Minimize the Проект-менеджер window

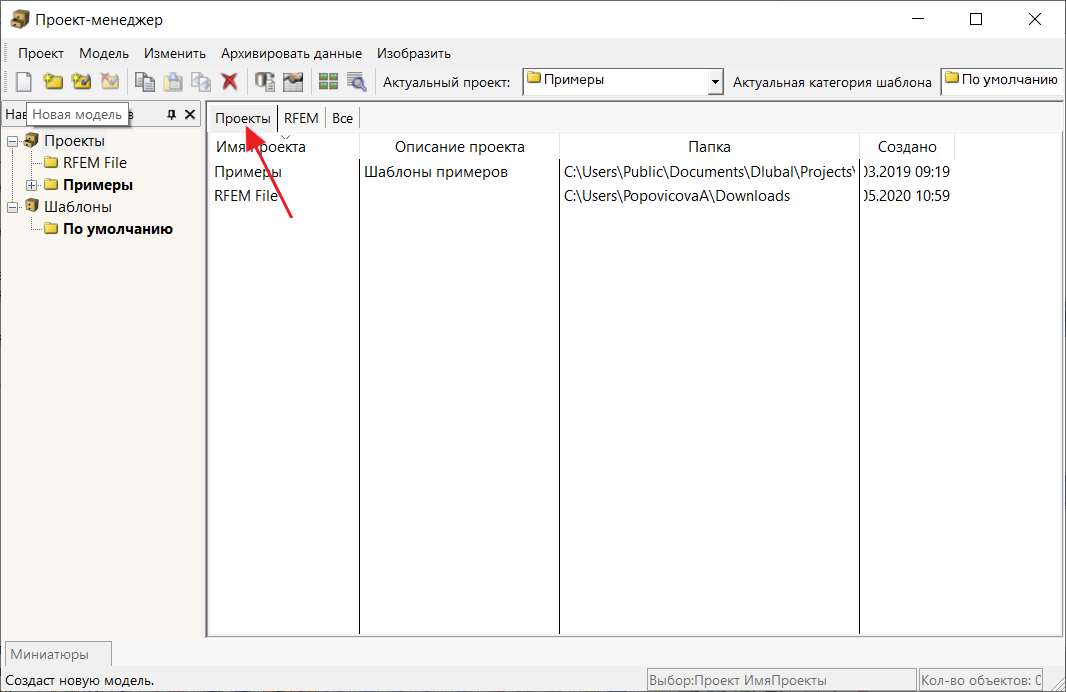click(917, 19)
